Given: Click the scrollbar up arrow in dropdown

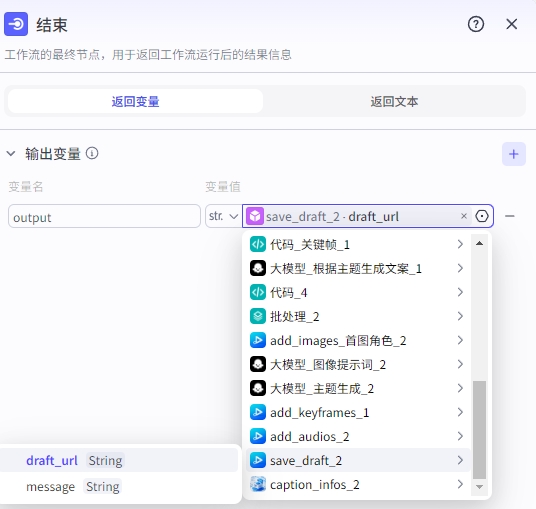Looking at the screenshot, I should click(479, 243).
